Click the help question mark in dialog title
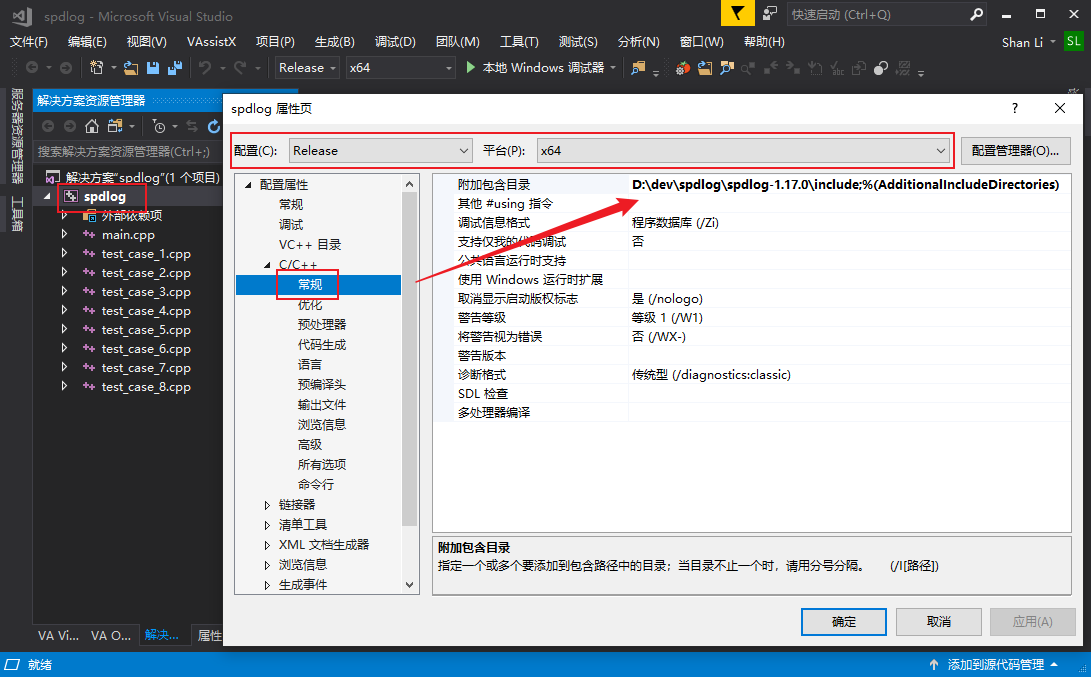Viewport: 1091px width, 677px height. click(x=1015, y=108)
